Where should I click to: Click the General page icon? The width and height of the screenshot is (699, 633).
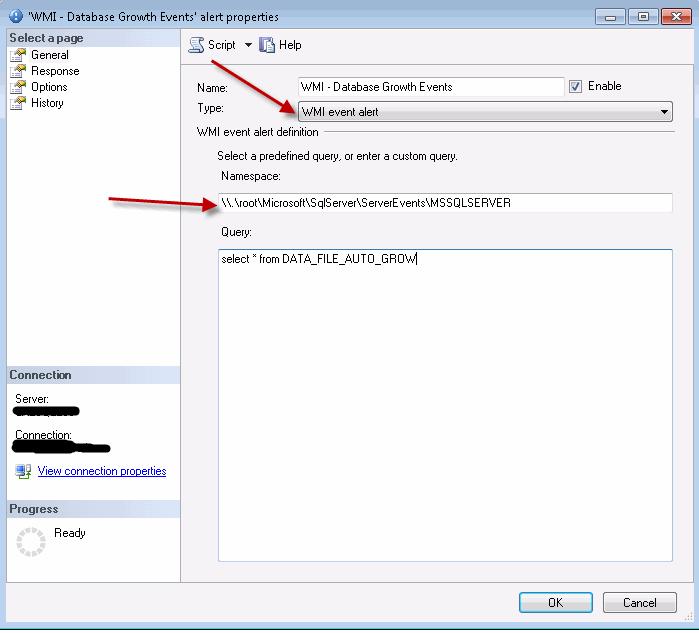pyautogui.click(x=18, y=55)
